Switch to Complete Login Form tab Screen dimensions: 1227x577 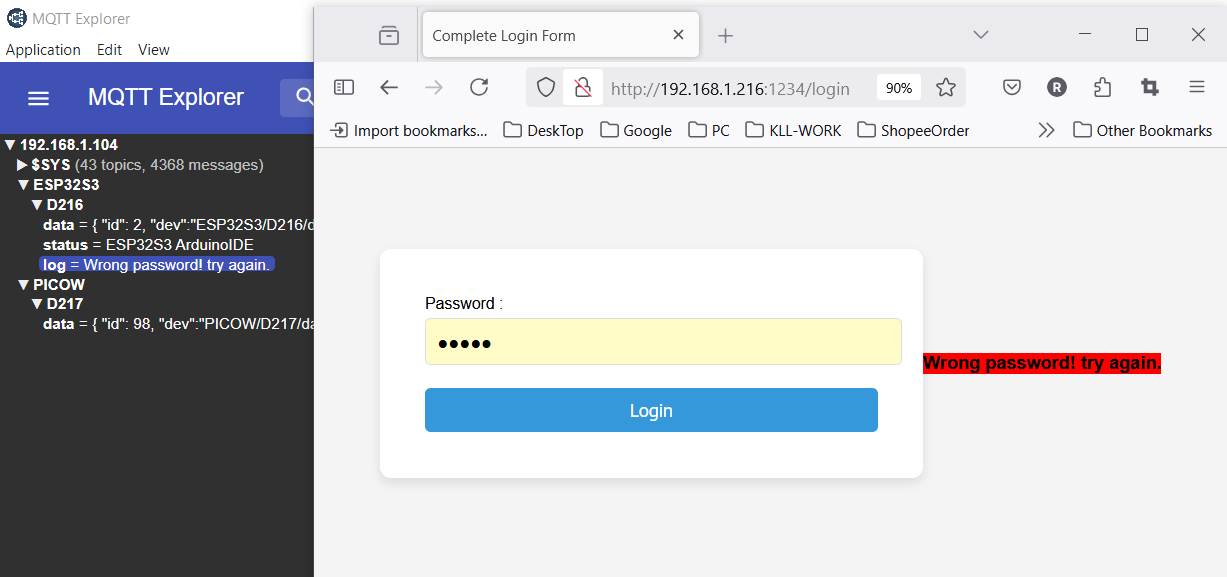point(547,36)
